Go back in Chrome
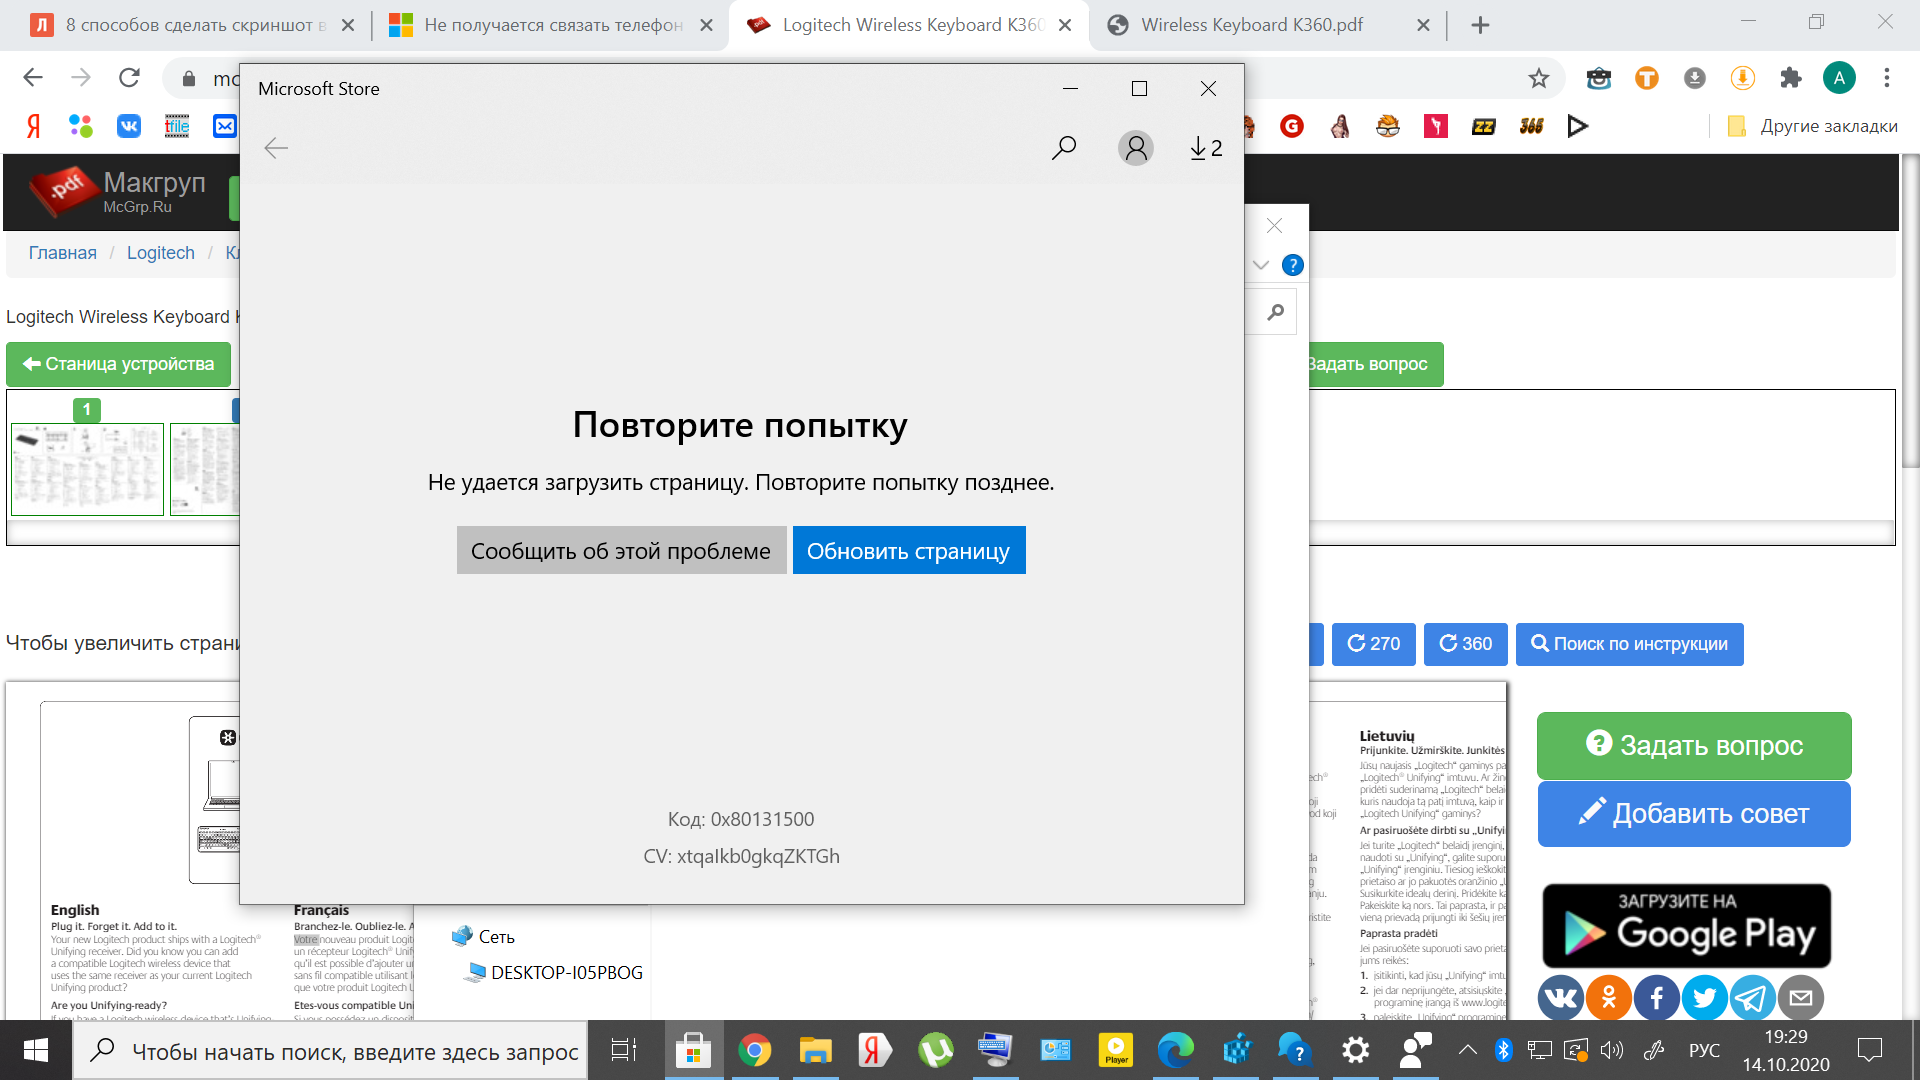 click(33, 78)
